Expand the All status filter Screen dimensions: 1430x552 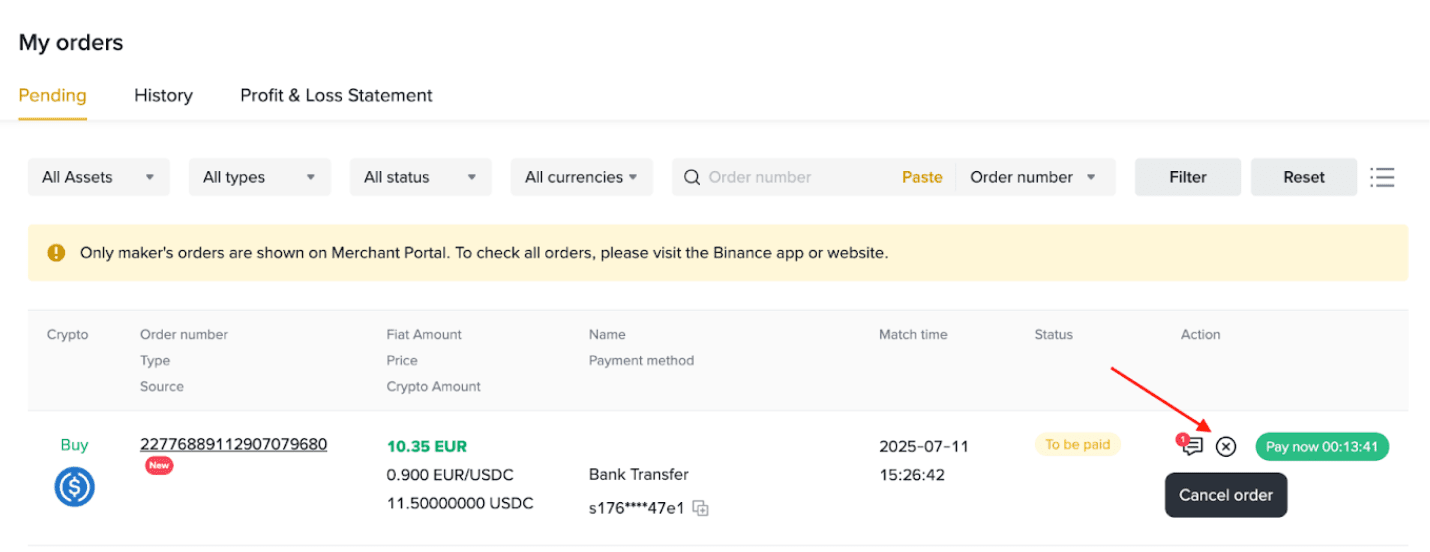(420, 177)
